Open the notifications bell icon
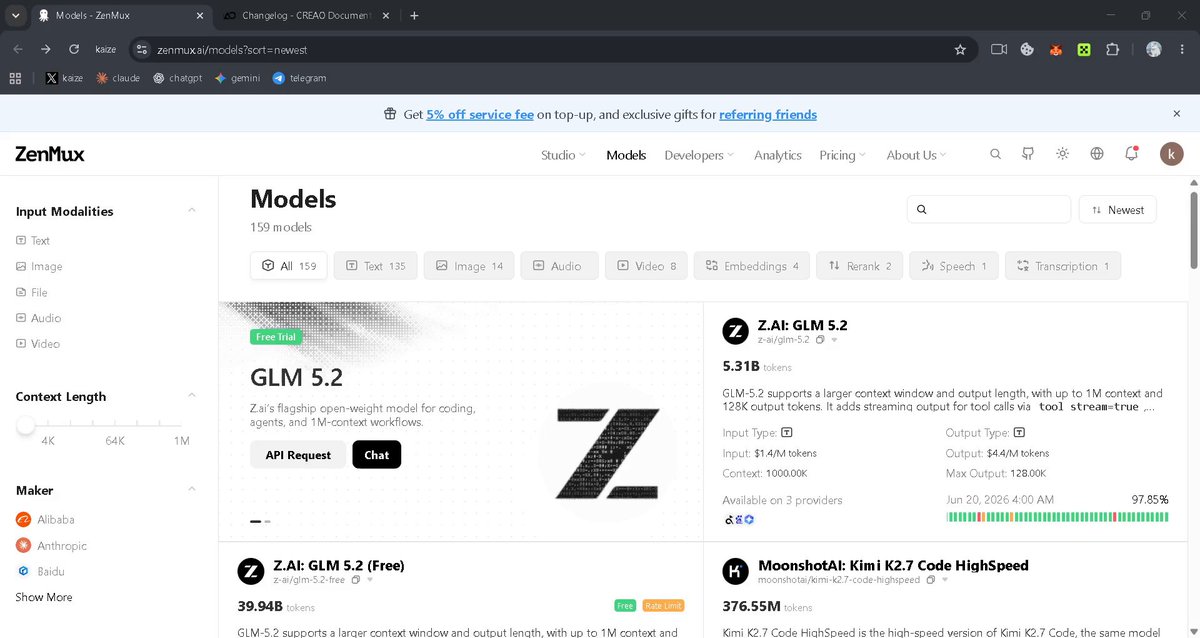The image size is (1200, 638). tap(1132, 154)
